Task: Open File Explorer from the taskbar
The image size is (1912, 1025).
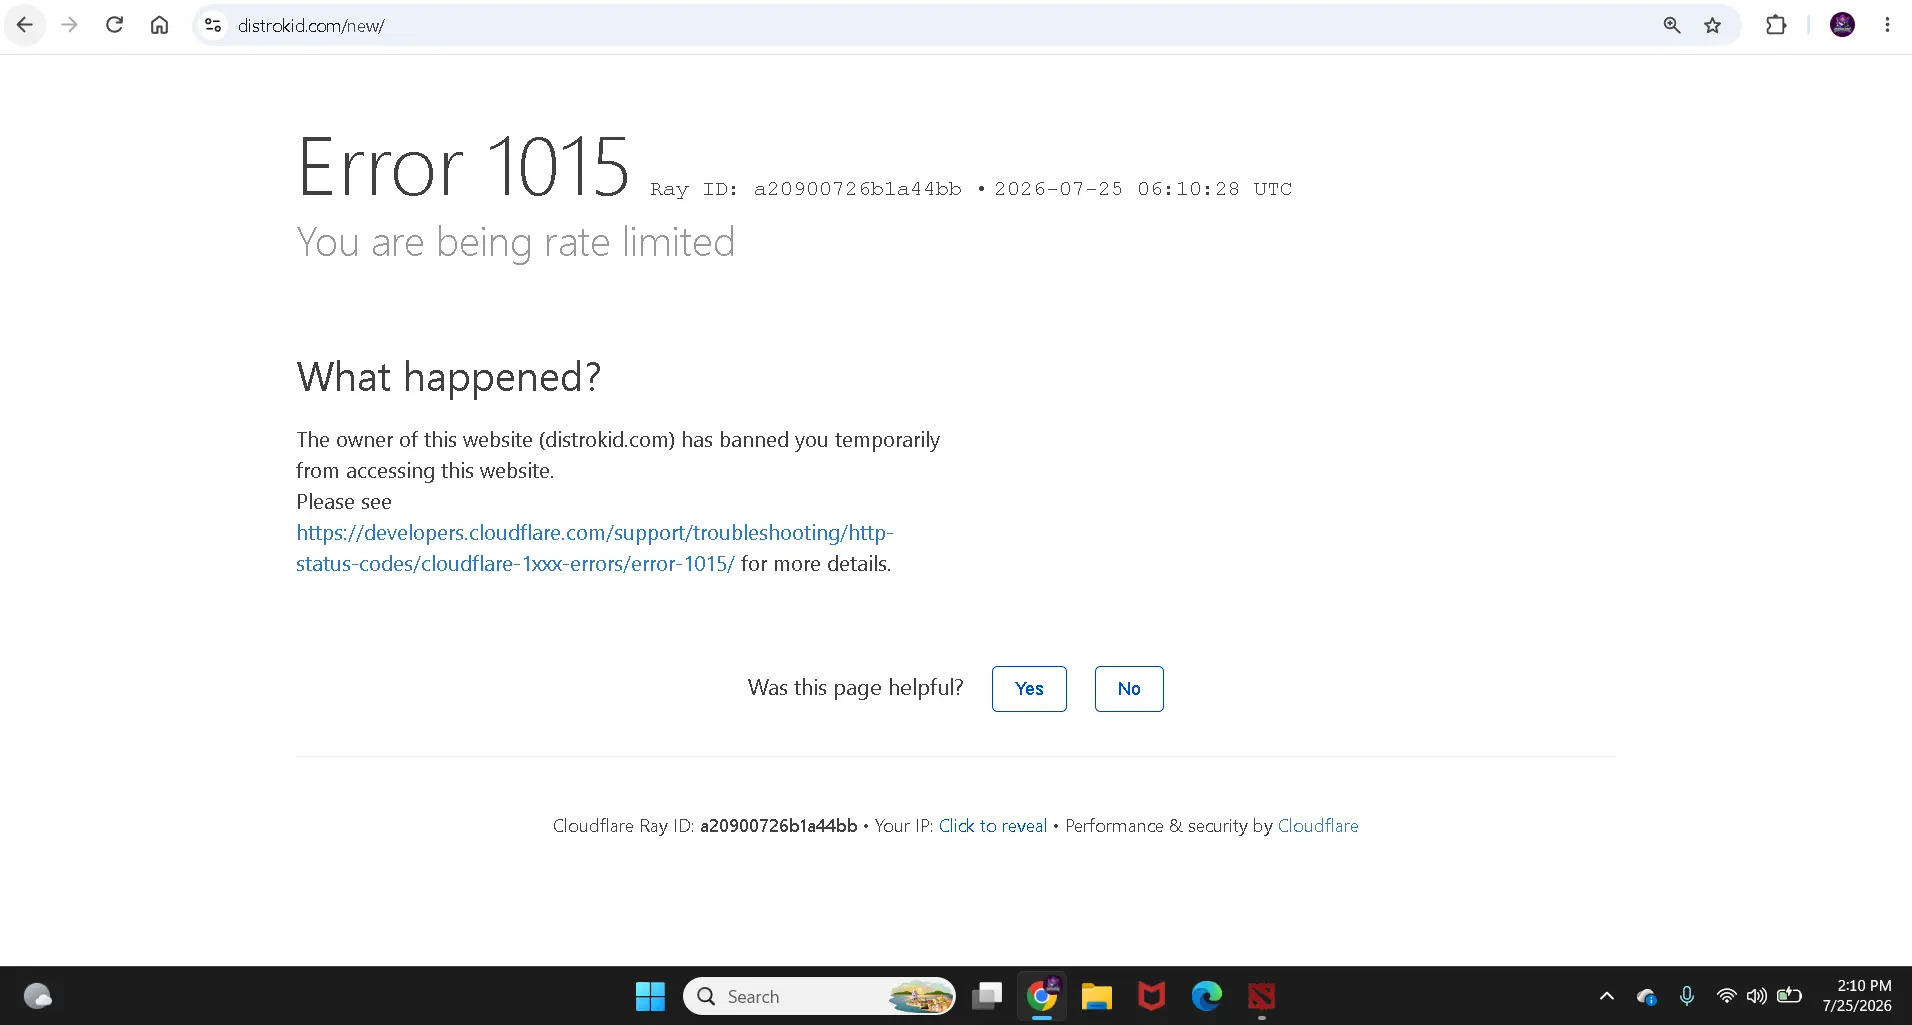Action: (1097, 996)
